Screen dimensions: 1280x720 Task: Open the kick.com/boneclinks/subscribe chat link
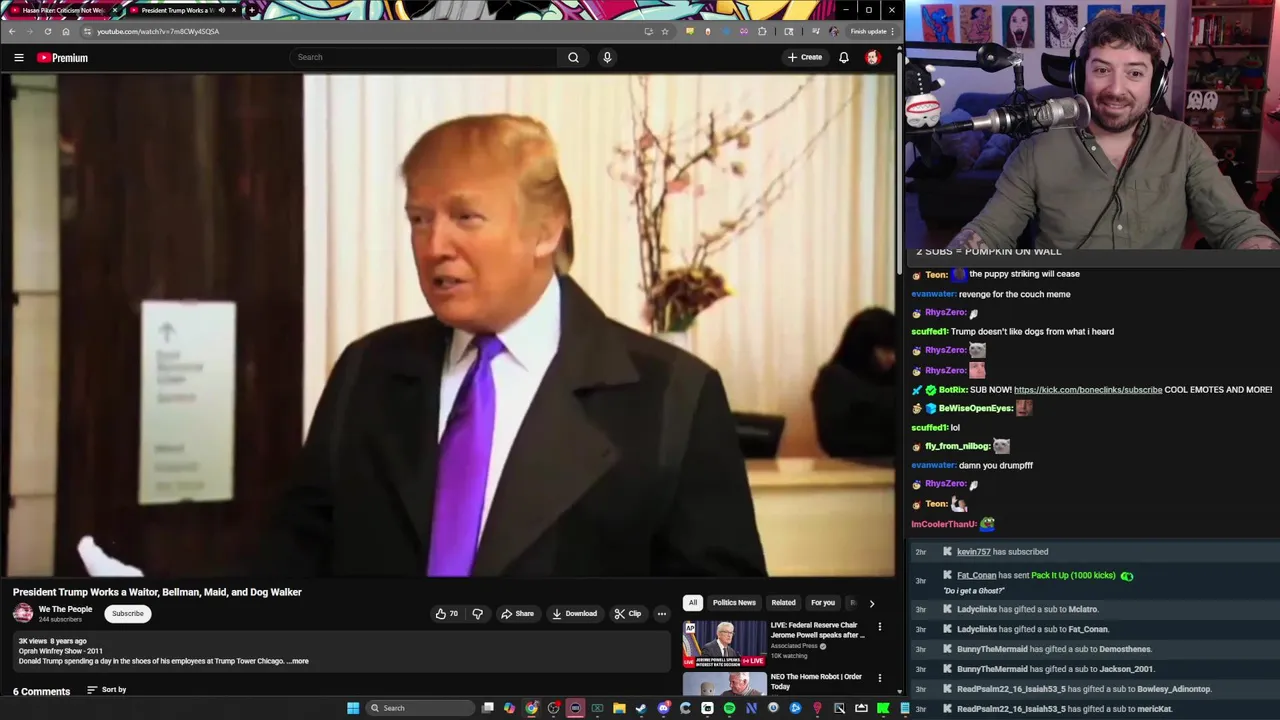tap(1087, 390)
